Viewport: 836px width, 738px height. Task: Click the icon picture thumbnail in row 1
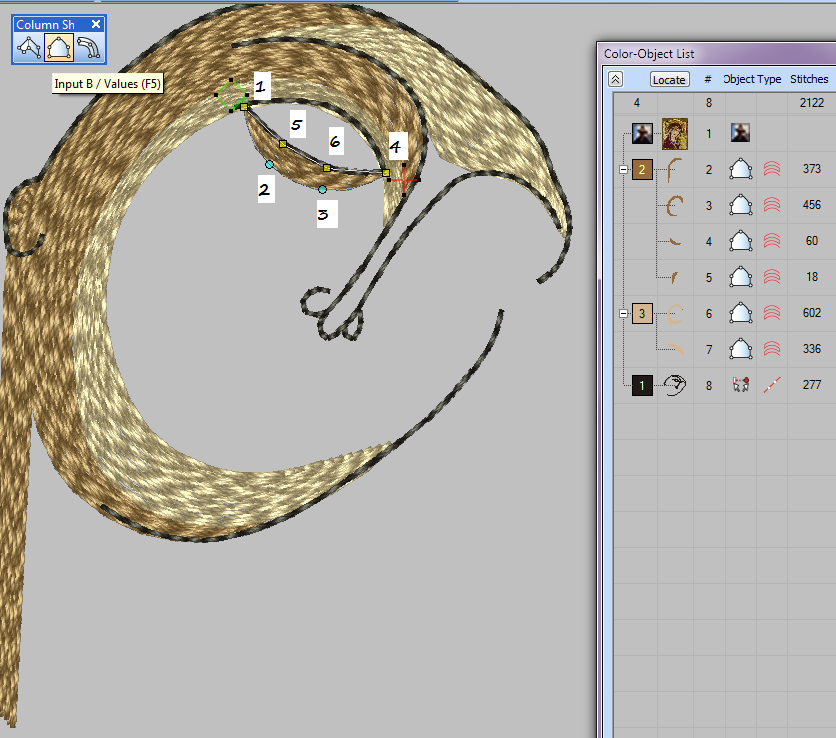(x=675, y=133)
